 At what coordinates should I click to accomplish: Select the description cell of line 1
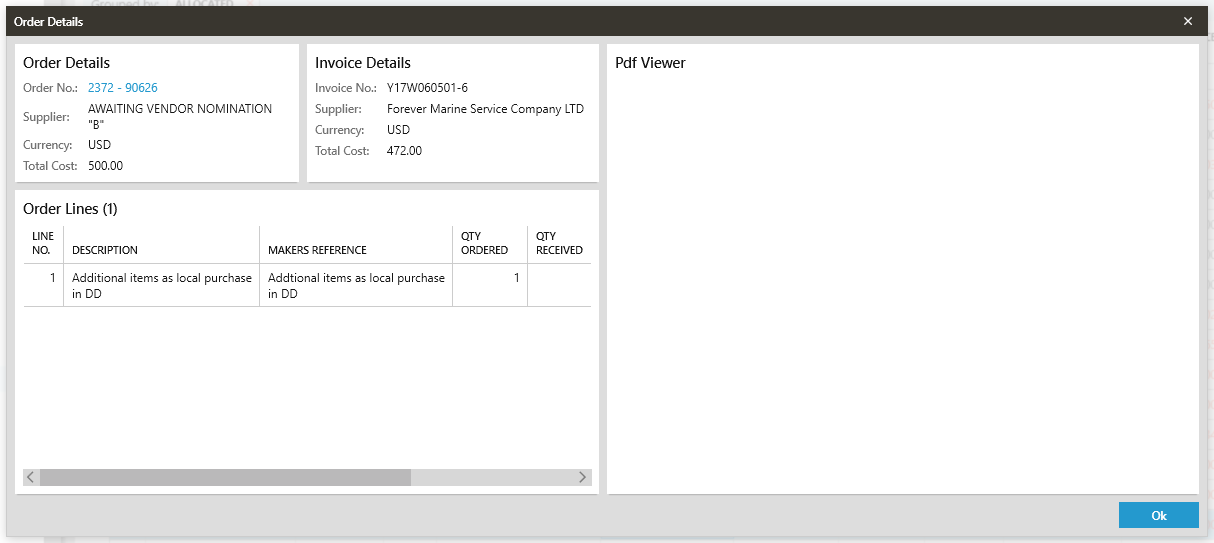[161, 285]
